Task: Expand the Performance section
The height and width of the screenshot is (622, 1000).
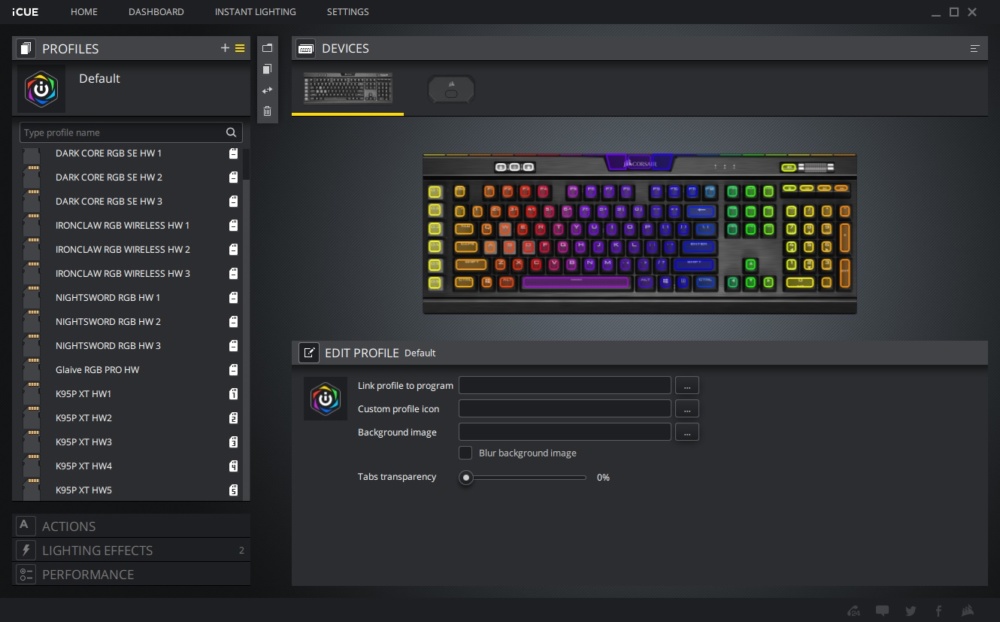Action: (131, 574)
